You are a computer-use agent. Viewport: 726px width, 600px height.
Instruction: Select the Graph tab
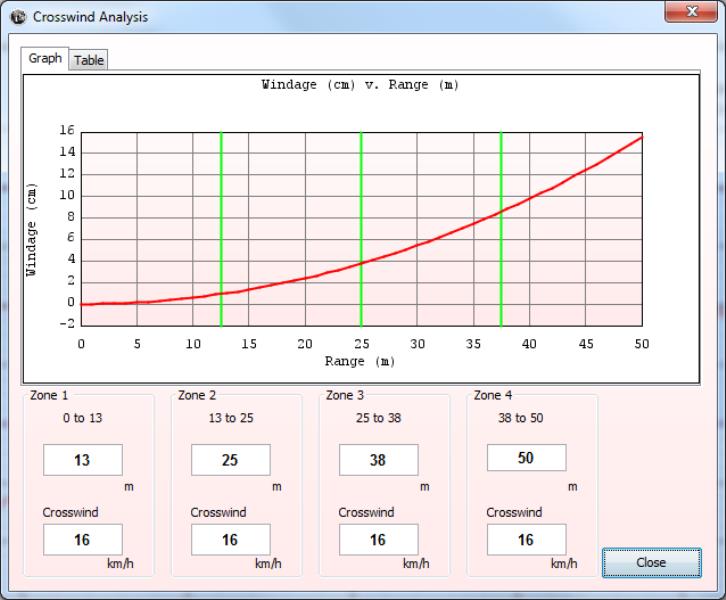pos(45,58)
